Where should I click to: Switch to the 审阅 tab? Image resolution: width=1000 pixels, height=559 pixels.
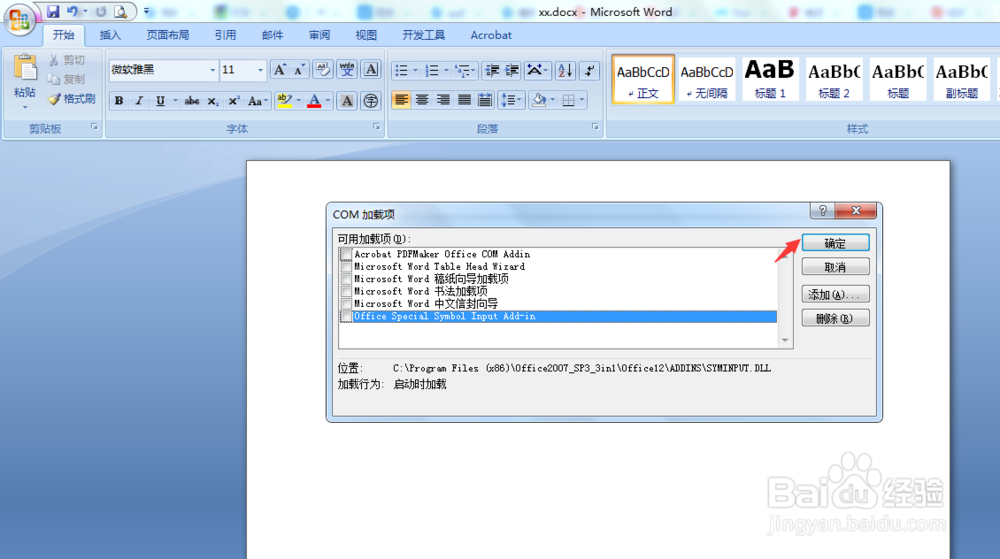[x=320, y=35]
